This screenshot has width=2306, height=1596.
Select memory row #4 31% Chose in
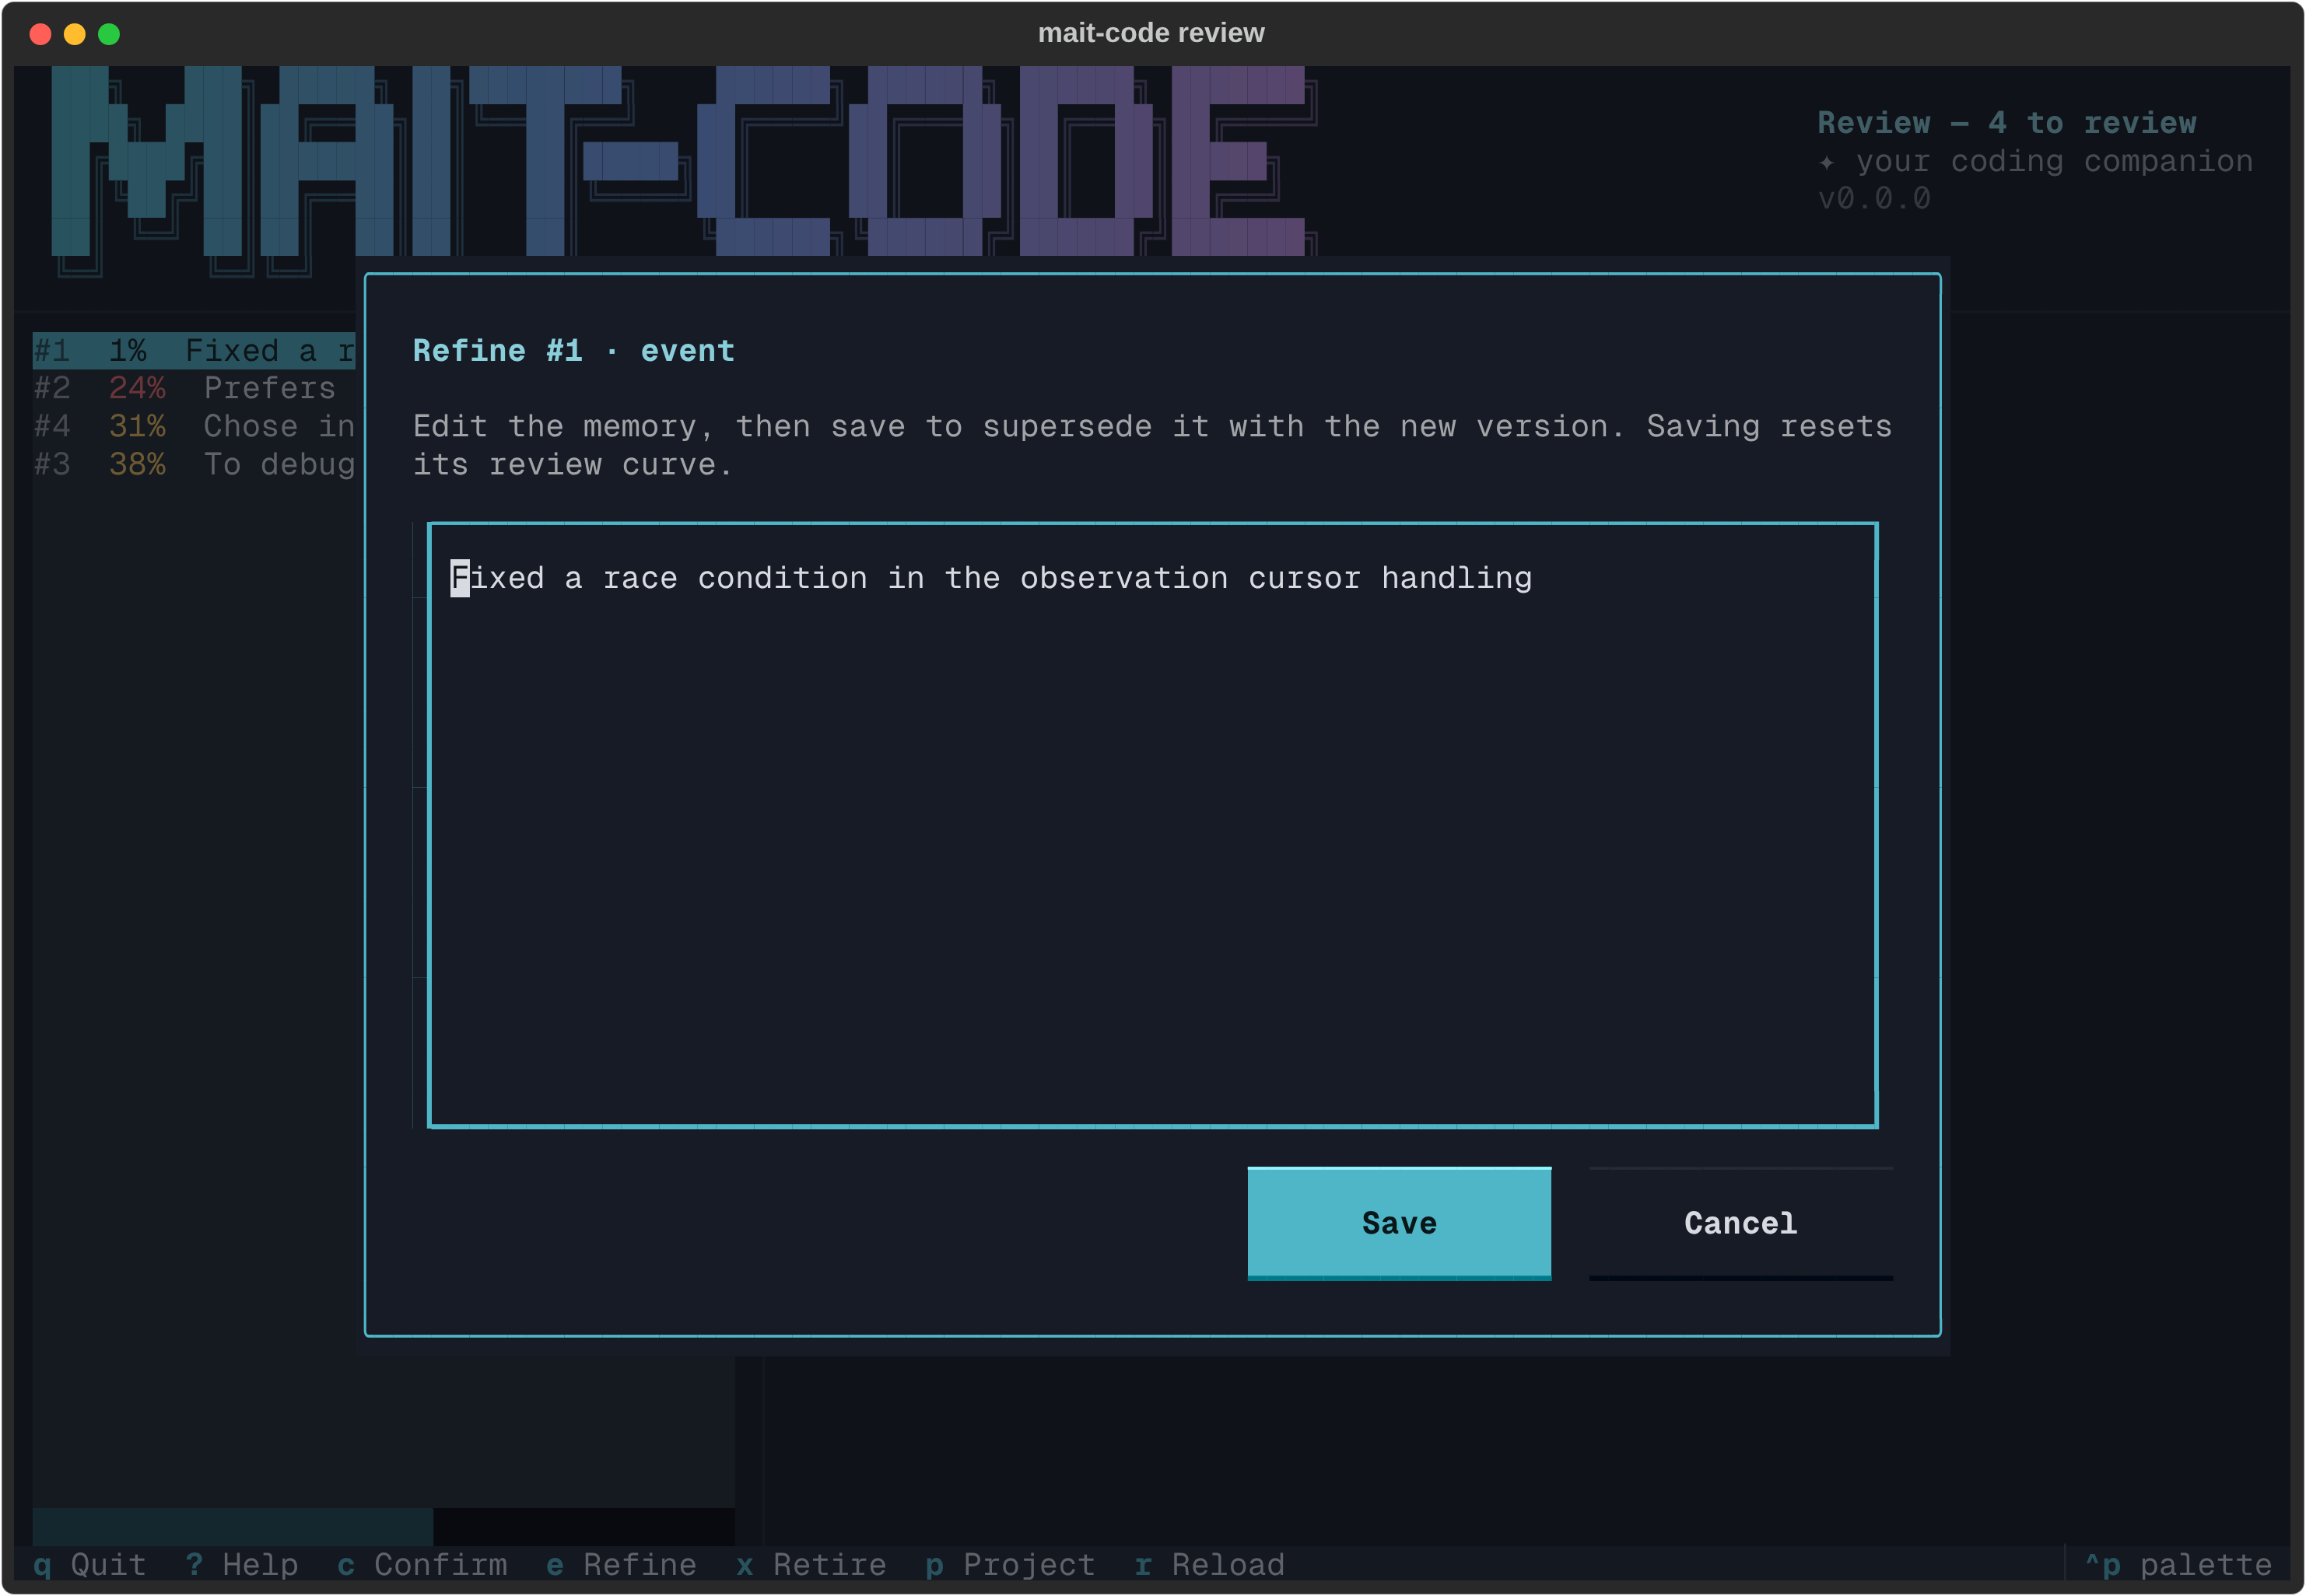(x=194, y=426)
